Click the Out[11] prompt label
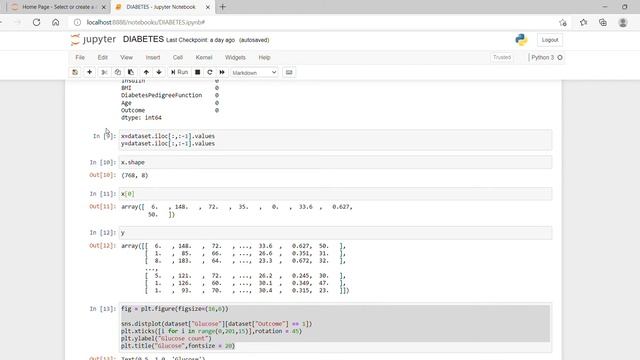This screenshot has width=640, height=360. pos(103,207)
